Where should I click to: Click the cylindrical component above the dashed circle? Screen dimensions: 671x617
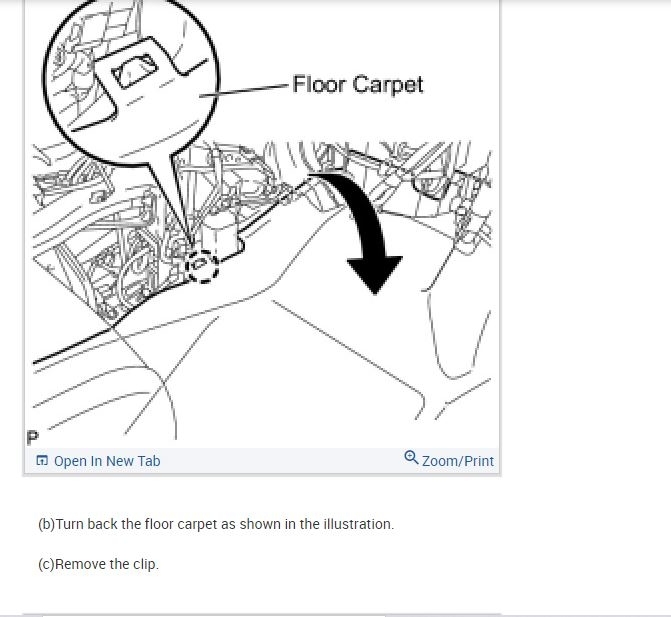pyautogui.click(x=221, y=233)
